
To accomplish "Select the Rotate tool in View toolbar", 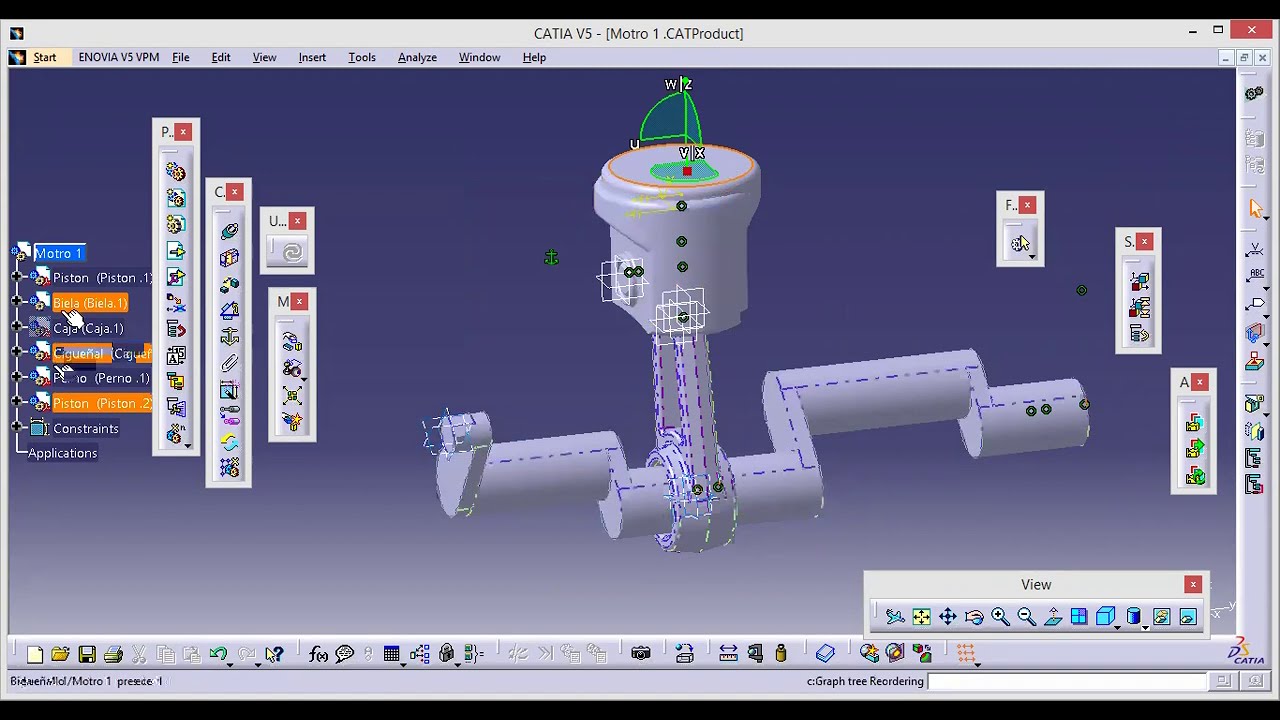I will click(x=974, y=617).
